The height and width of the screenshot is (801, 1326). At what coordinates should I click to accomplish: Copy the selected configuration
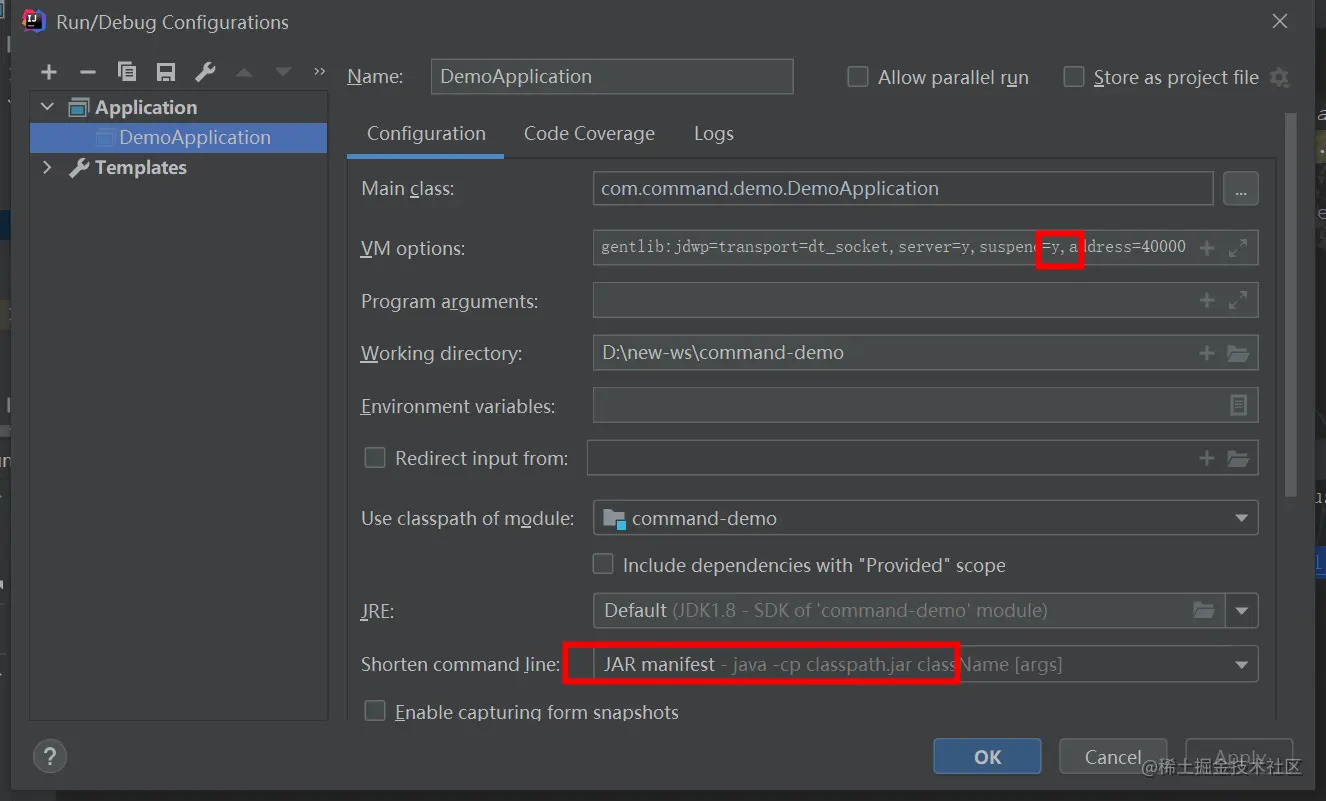127,72
